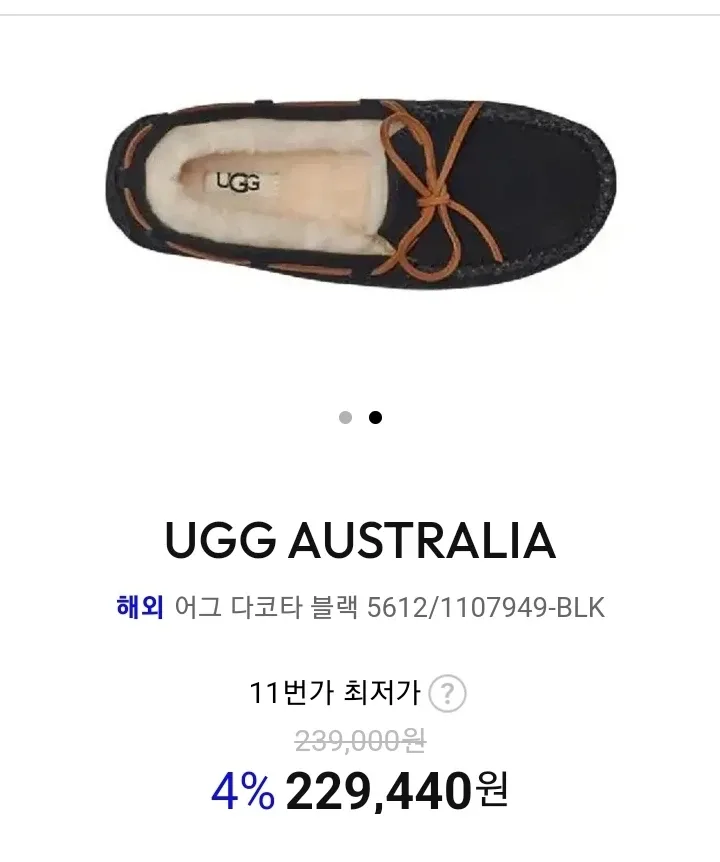Viewport: 720px width, 862px height.
Task: Tap the 229,440원 sale price
Action: 396,792
